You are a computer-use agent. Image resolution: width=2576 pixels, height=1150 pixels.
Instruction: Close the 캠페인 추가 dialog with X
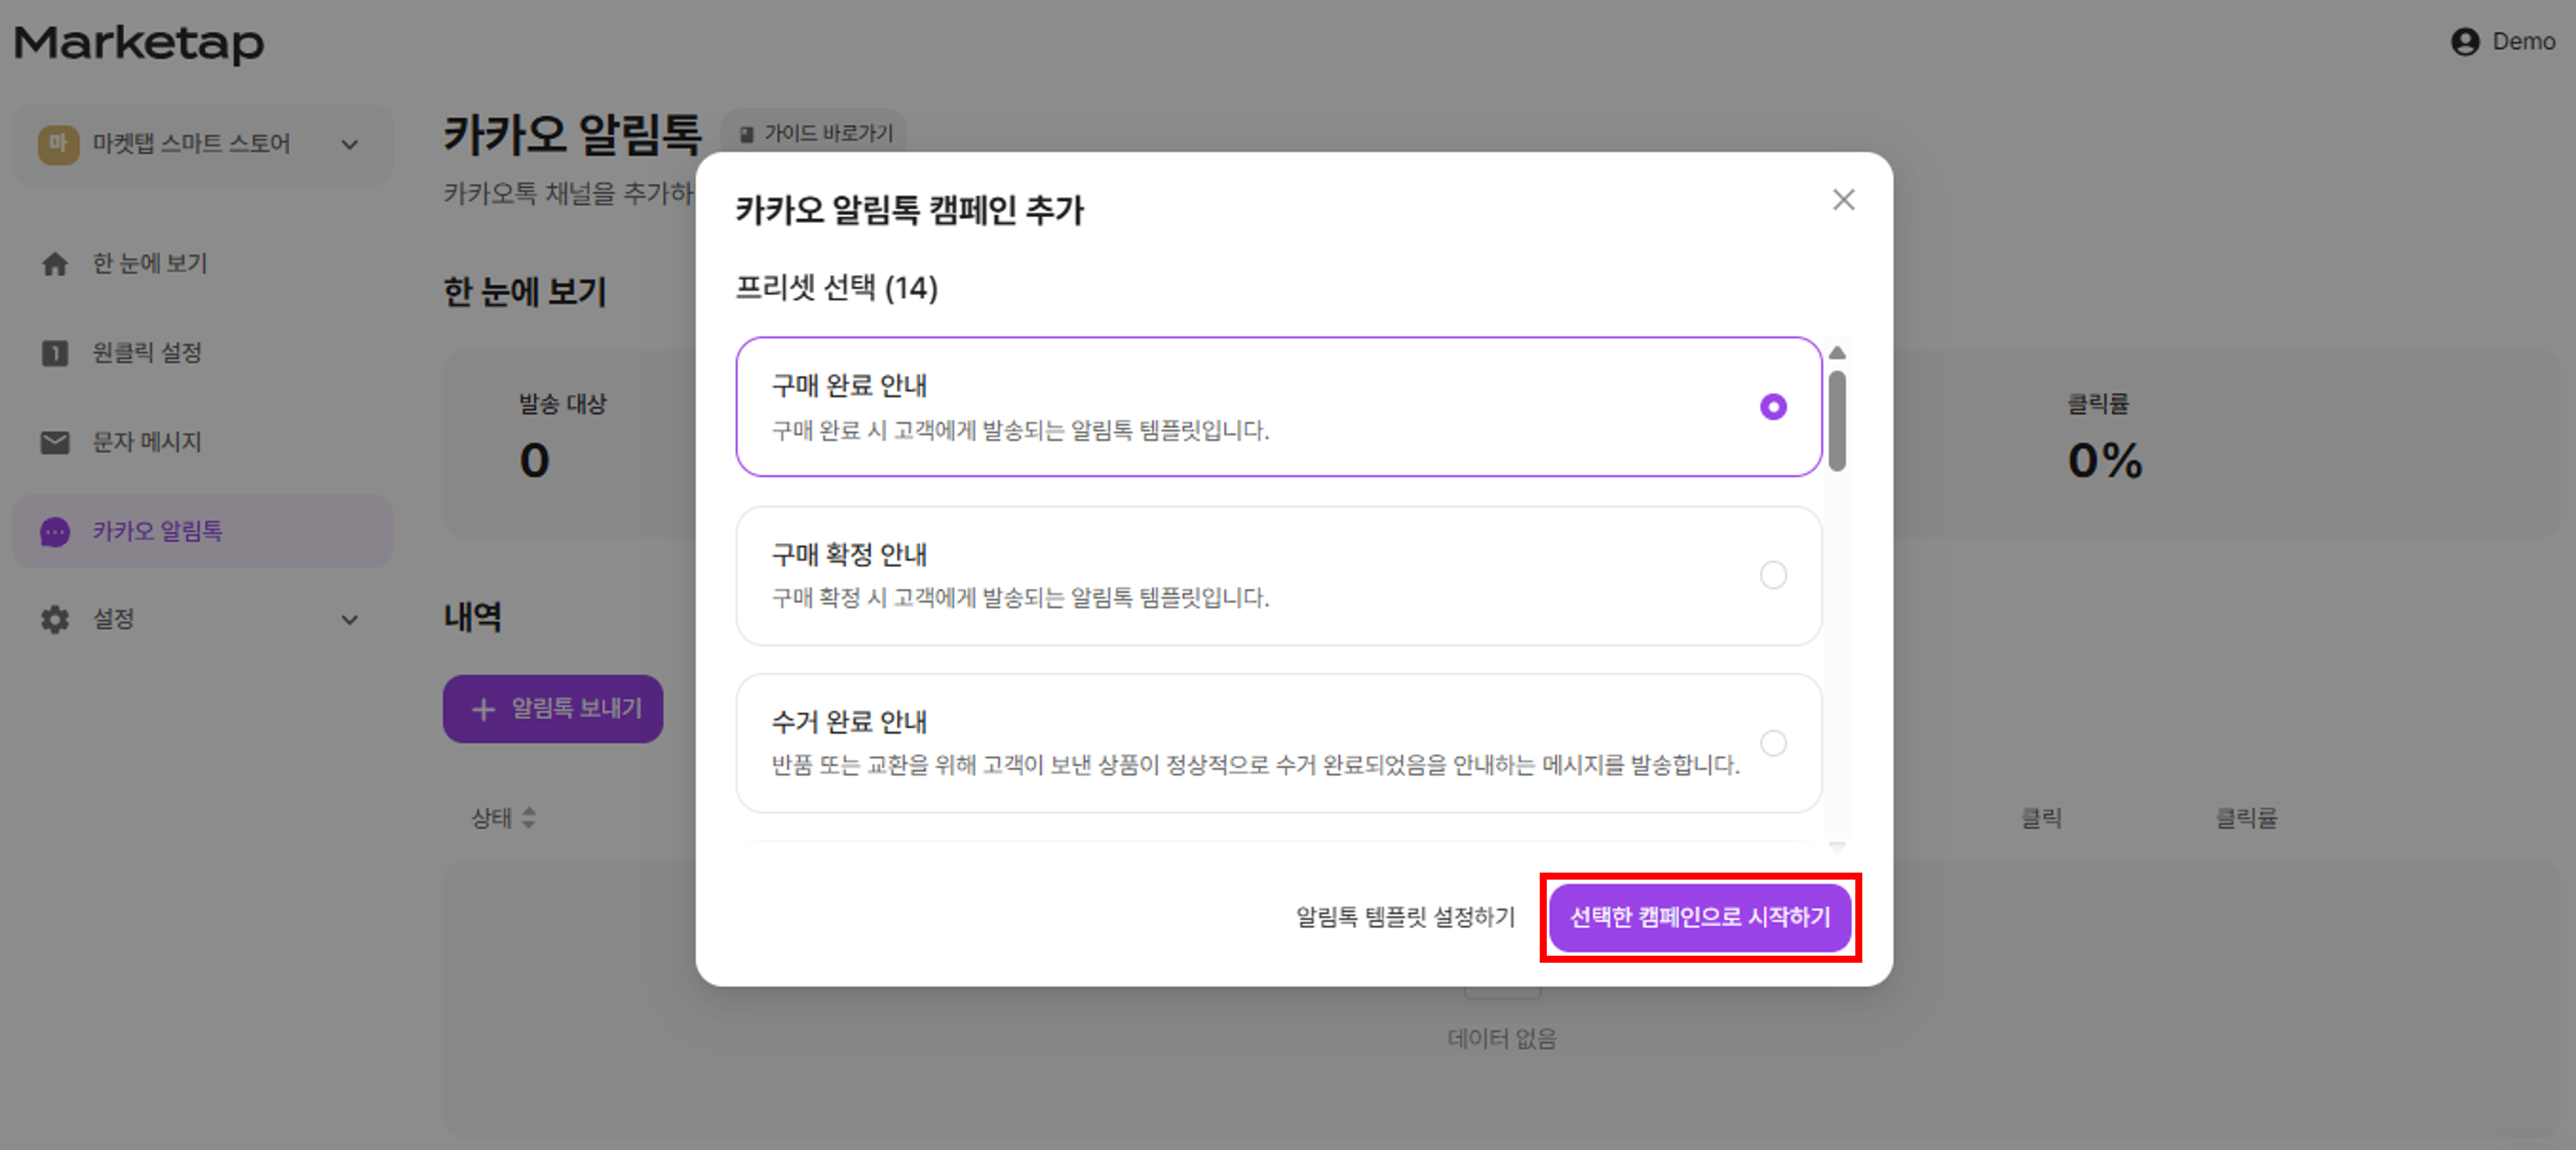[1843, 200]
